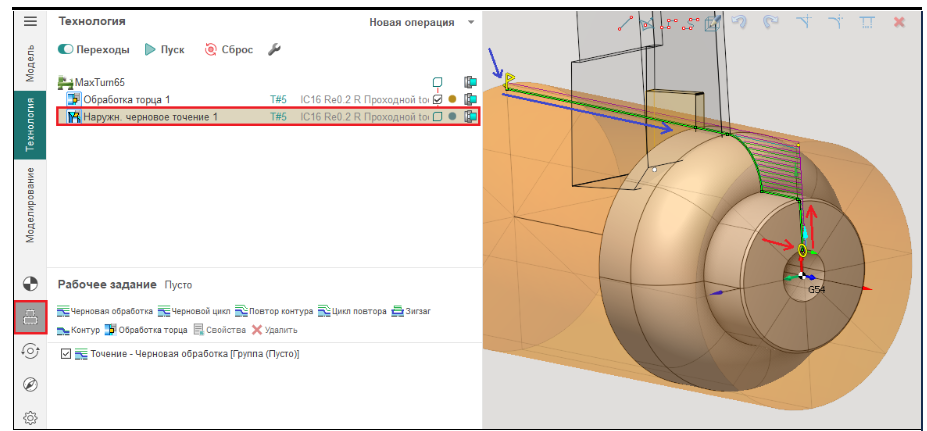Switch to the Моделирование tab
Screen dimensions: 927x431
tap(30, 204)
